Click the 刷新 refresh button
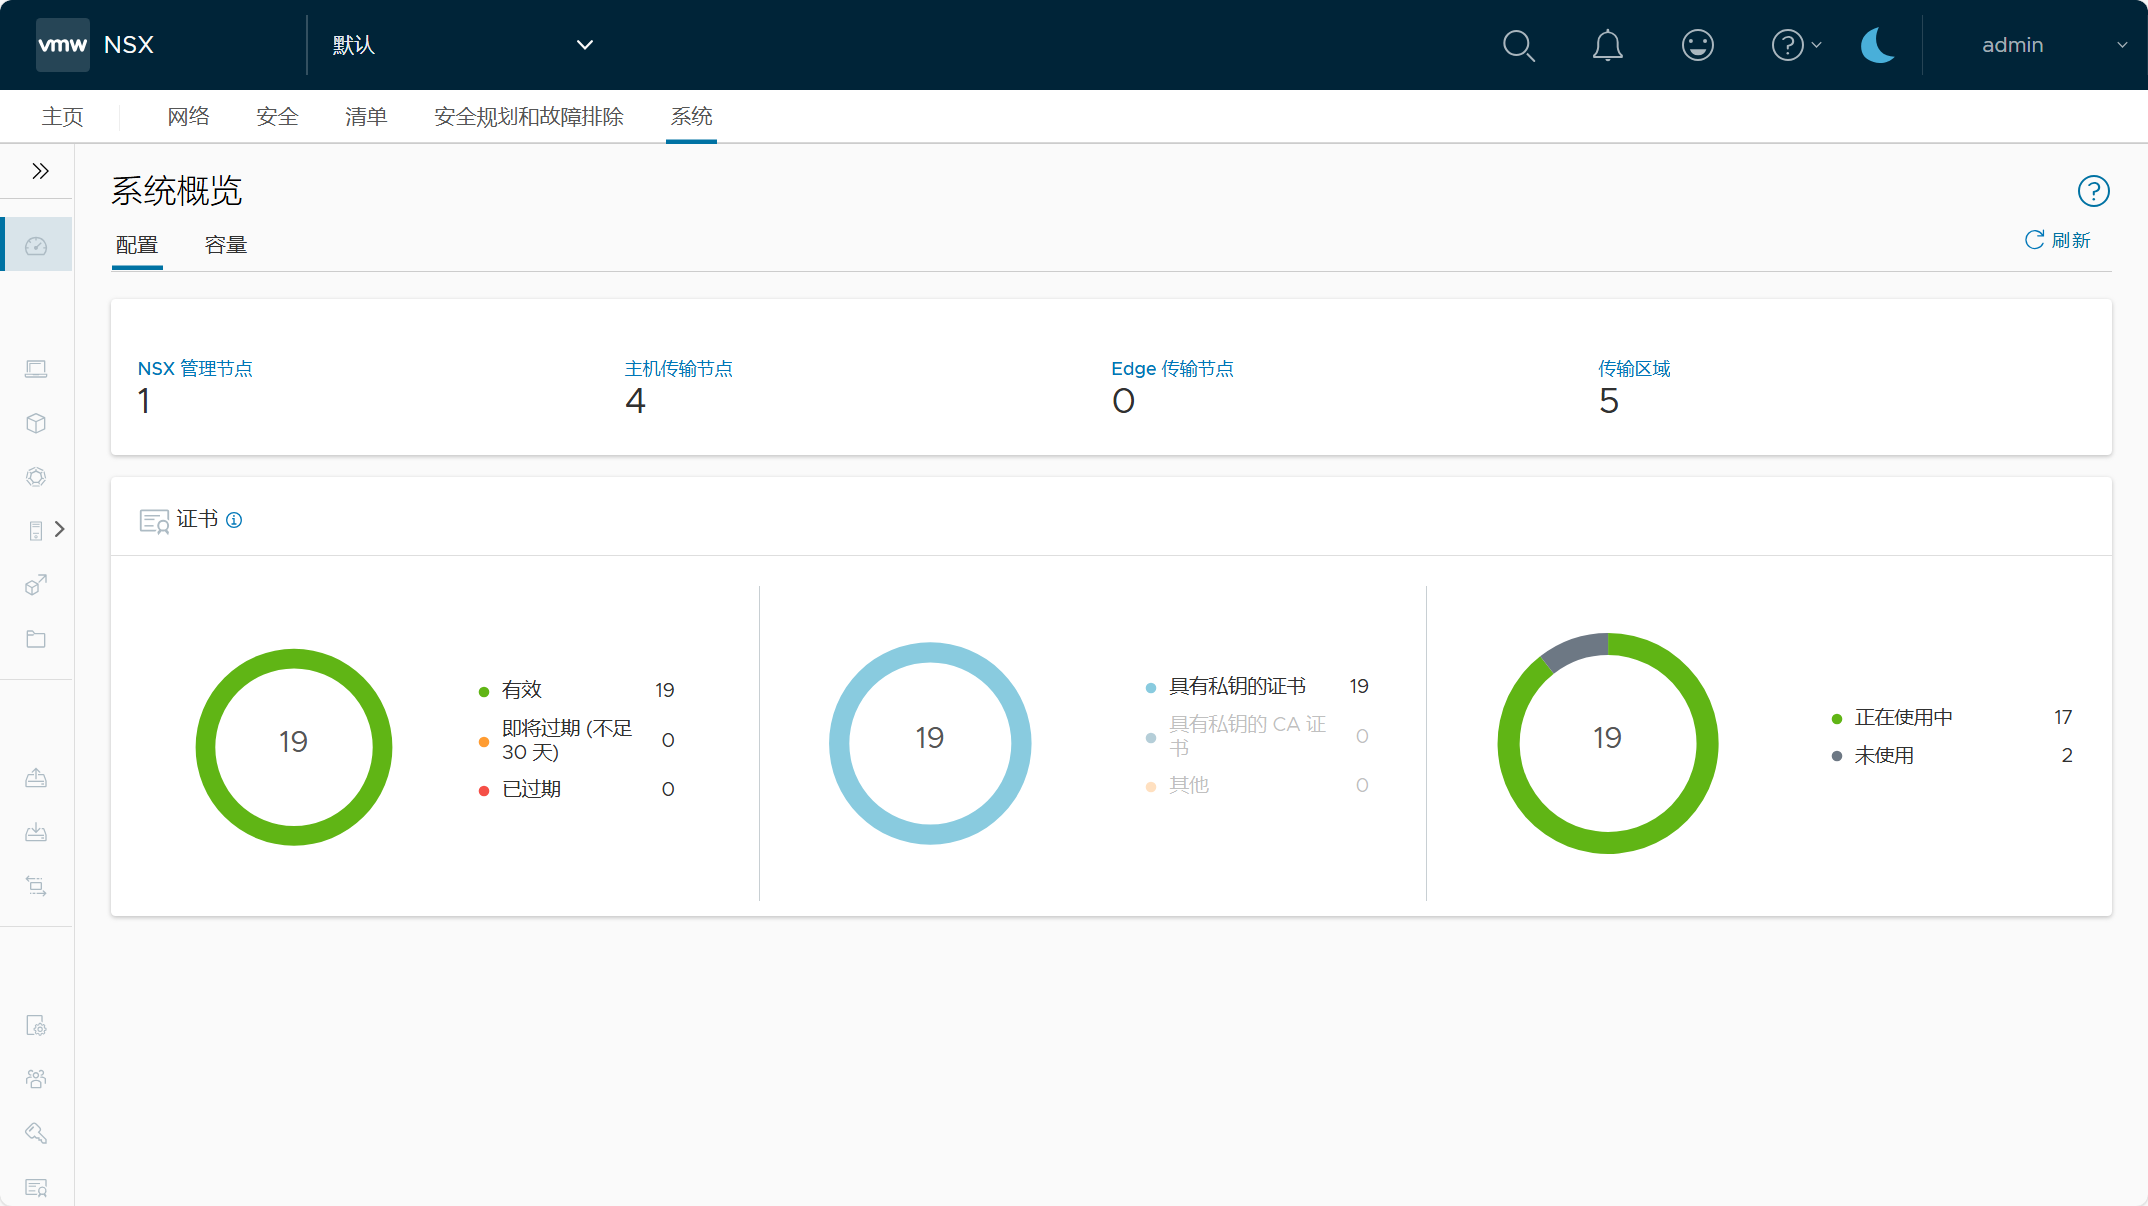 (2058, 240)
